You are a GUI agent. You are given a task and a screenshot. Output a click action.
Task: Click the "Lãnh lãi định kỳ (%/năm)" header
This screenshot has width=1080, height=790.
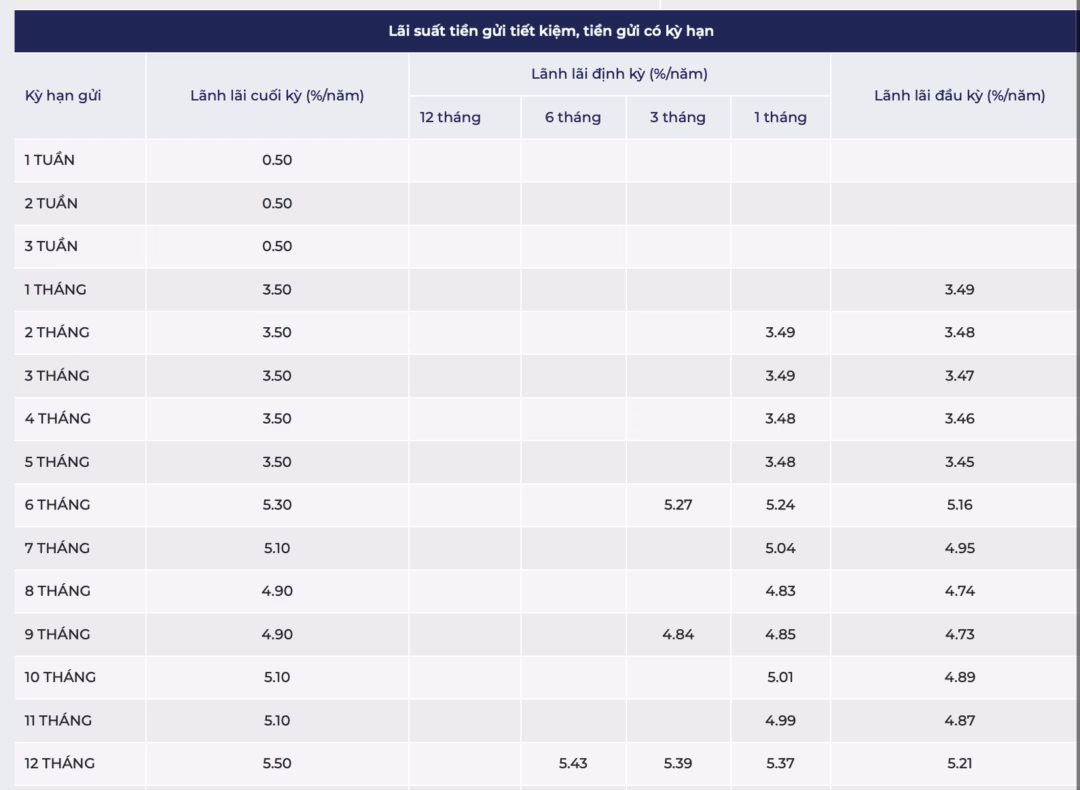pyautogui.click(x=619, y=74)
